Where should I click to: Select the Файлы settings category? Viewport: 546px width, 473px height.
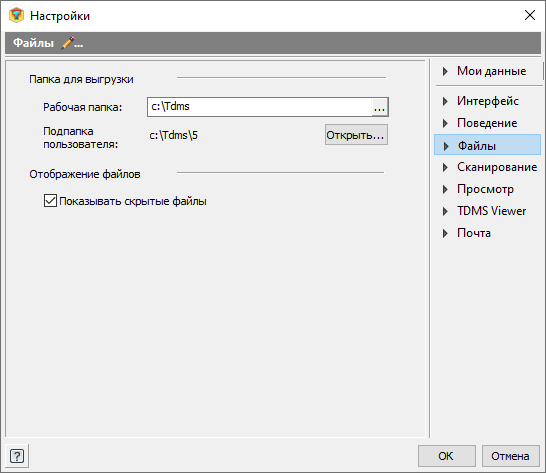click(488, 145)
